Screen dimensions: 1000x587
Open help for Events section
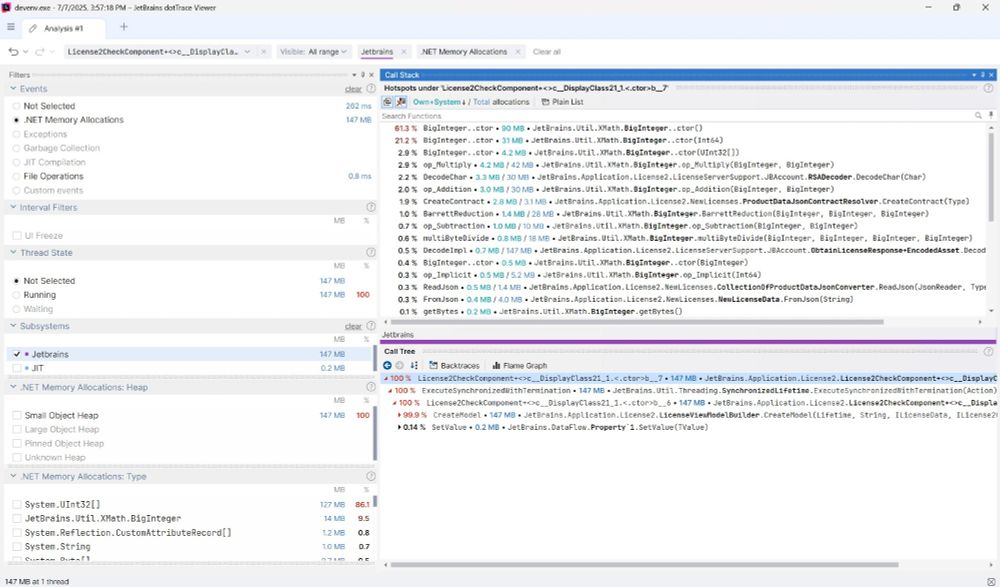pyautogui.click(x=369, y=89)
